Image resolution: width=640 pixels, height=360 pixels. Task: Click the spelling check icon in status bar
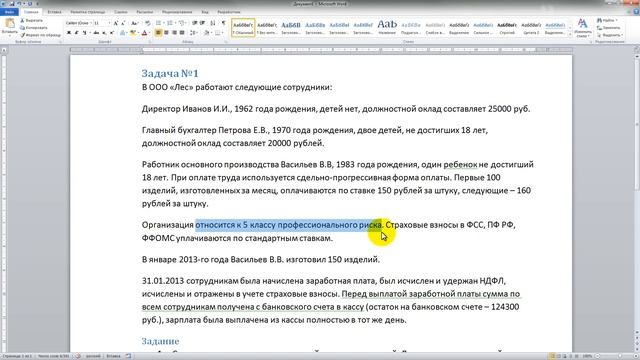[x=78, y=356]
